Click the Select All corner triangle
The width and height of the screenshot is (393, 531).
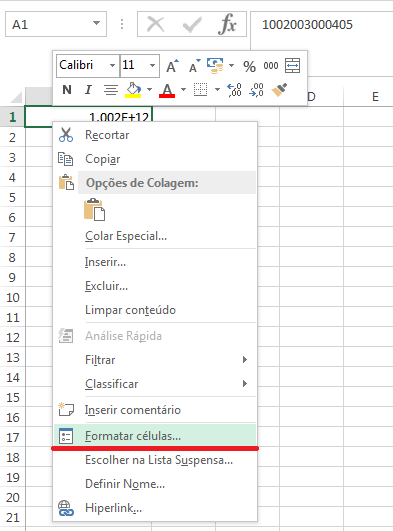point(17,97)
